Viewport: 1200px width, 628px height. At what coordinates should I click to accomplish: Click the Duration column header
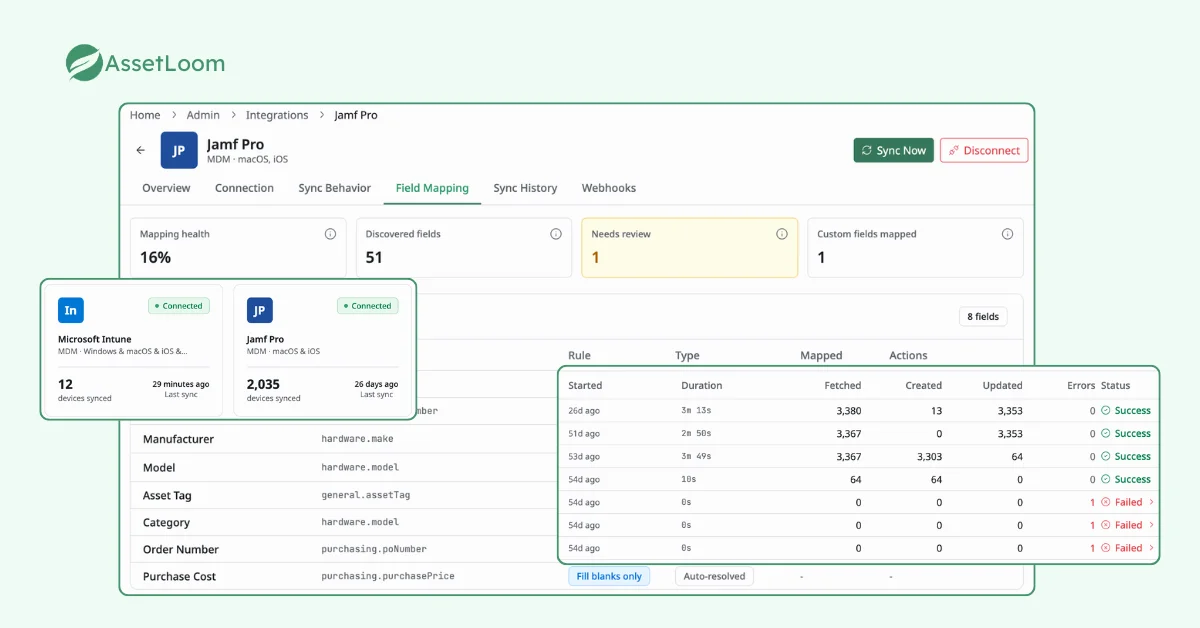click(x=701, y=385)
